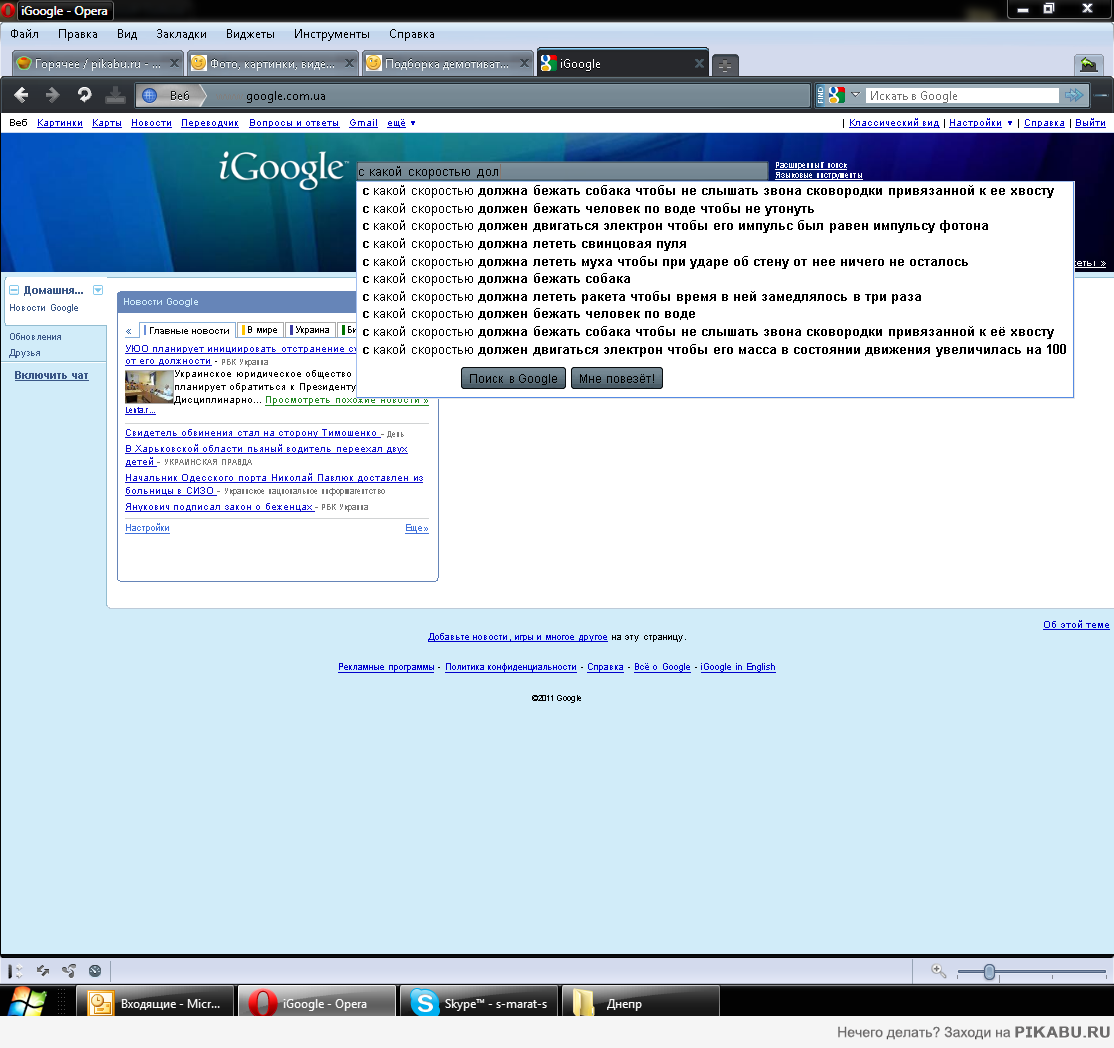Click the zoom magnifier icon in status bar
Image resolution: width=1114 pixels, height=1048 pixels.
939,971
